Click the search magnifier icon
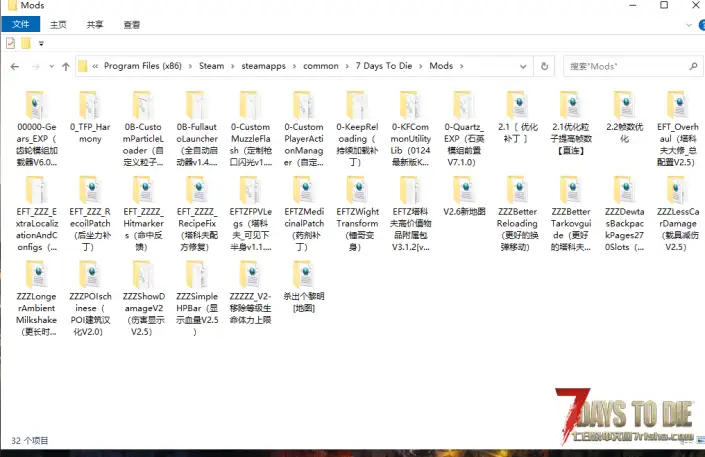Screen dimensions: 705x457 coord(693,67)
